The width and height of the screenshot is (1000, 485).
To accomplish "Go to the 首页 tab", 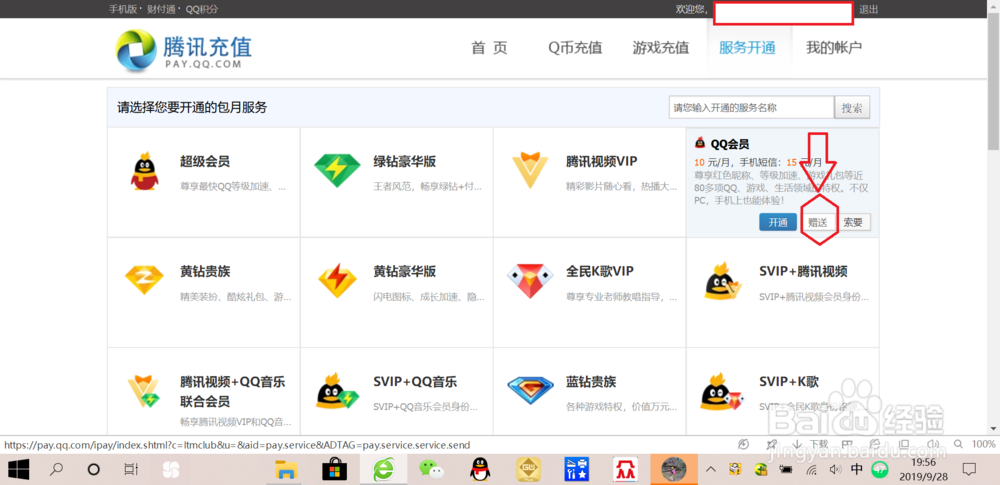I will click(x=489, y=48).
